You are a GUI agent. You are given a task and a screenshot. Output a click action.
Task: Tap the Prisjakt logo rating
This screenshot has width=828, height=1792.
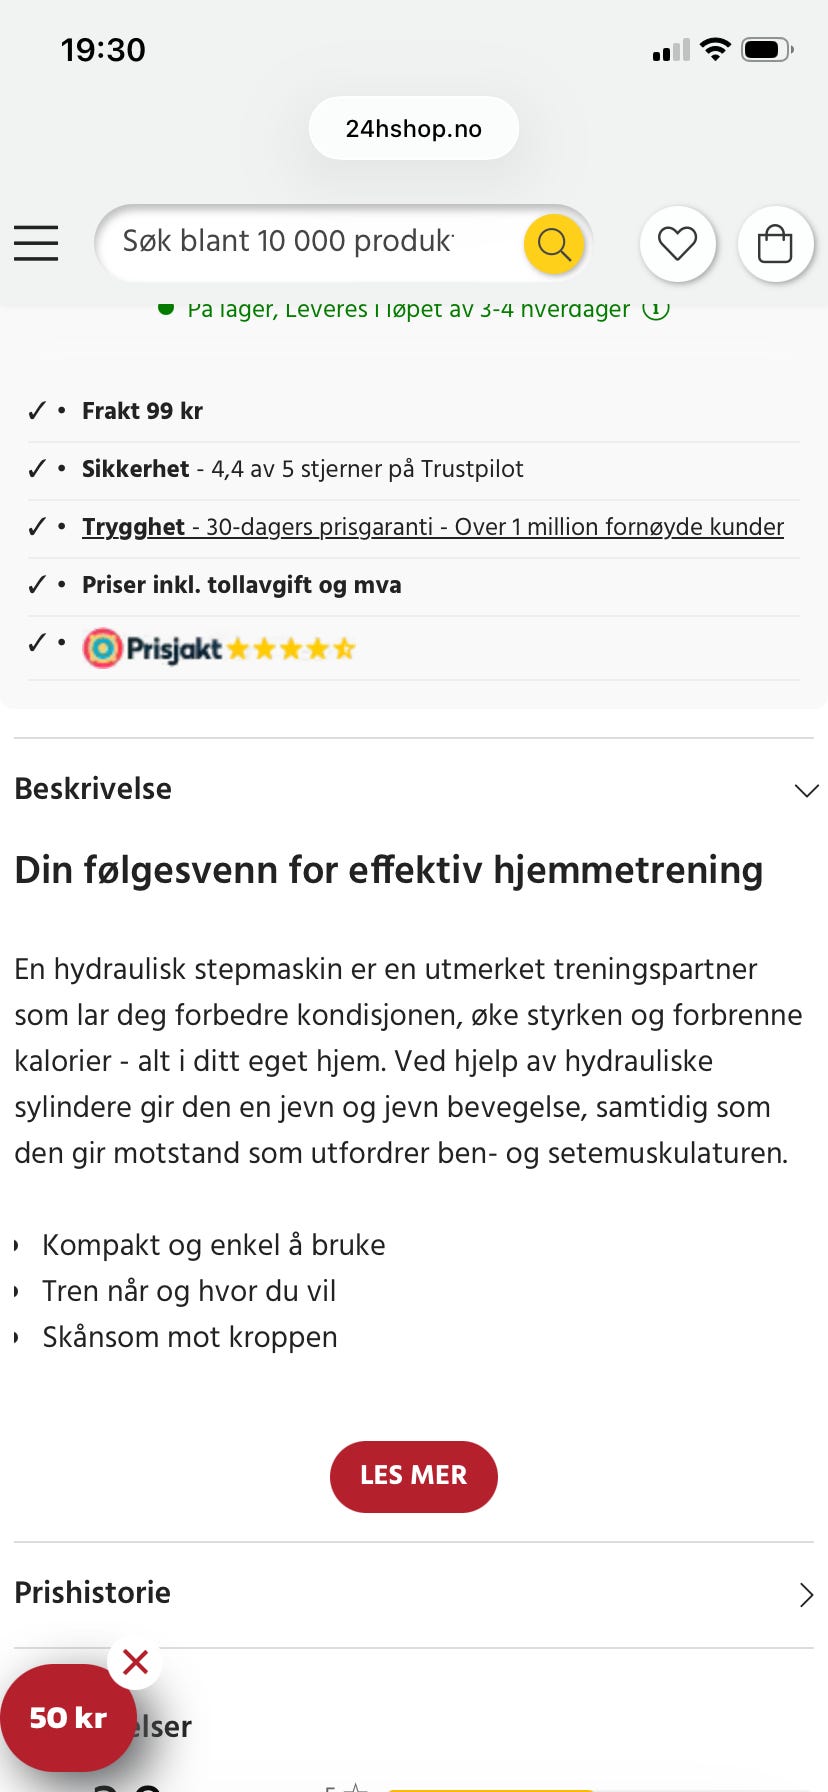tap(153, 649)
